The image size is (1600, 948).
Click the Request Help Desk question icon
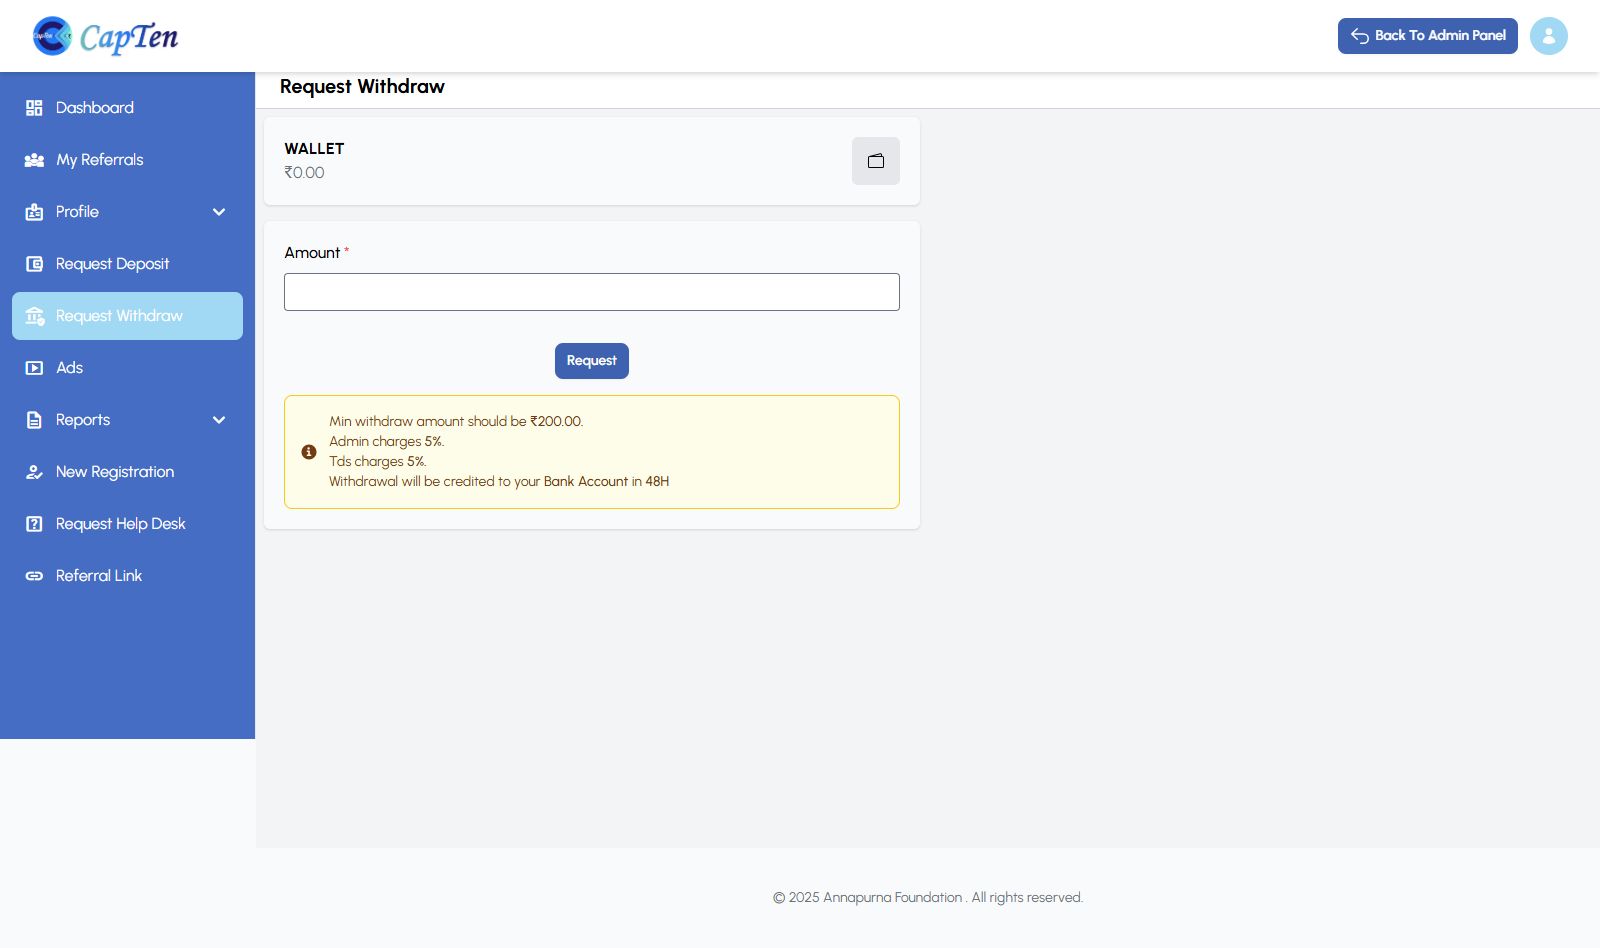pyautogui.click(x=34, y=524)
